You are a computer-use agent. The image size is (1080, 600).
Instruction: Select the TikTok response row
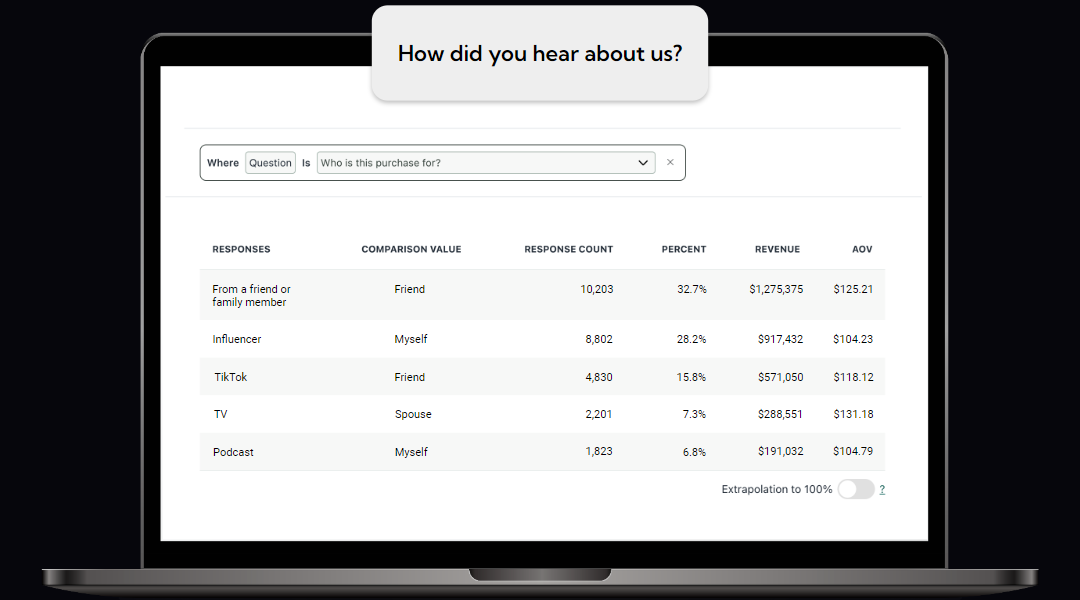pyautogui.click(x=231, y=377)
